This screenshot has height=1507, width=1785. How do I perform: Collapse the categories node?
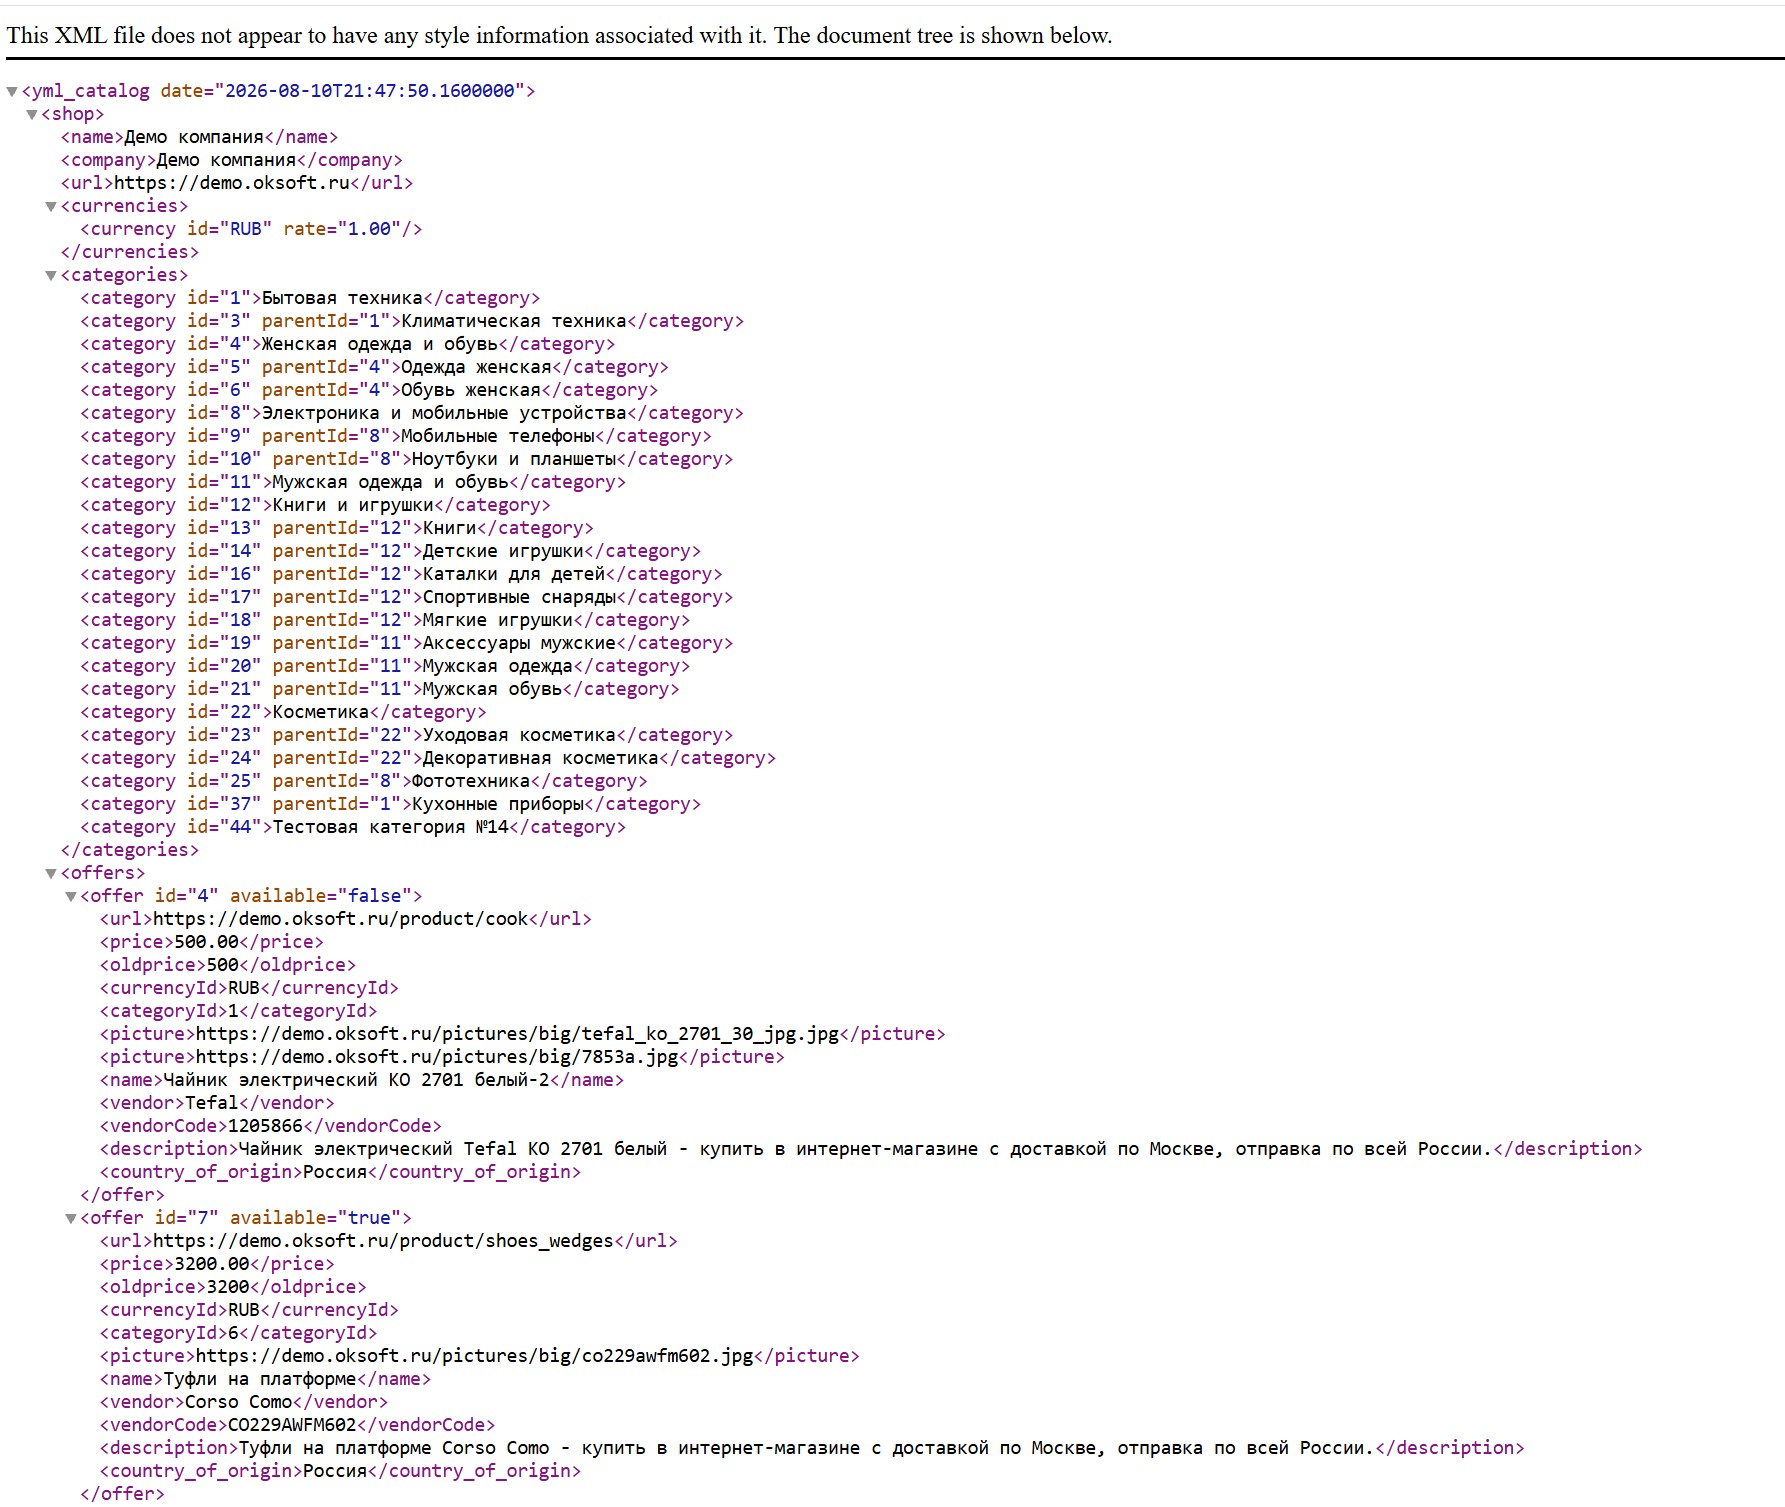(x=51, y=276)
